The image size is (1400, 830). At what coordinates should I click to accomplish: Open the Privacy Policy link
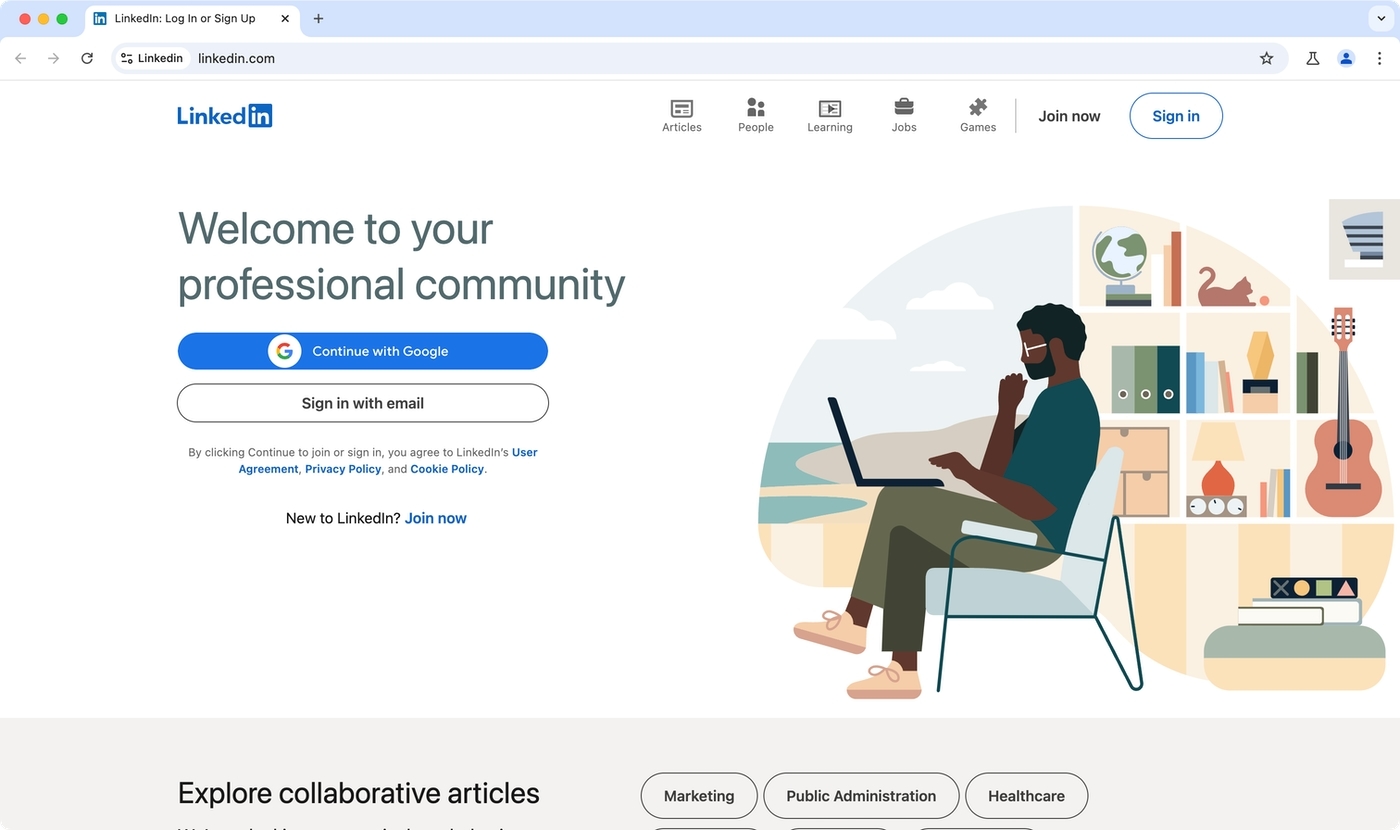[x=343, y=469]
